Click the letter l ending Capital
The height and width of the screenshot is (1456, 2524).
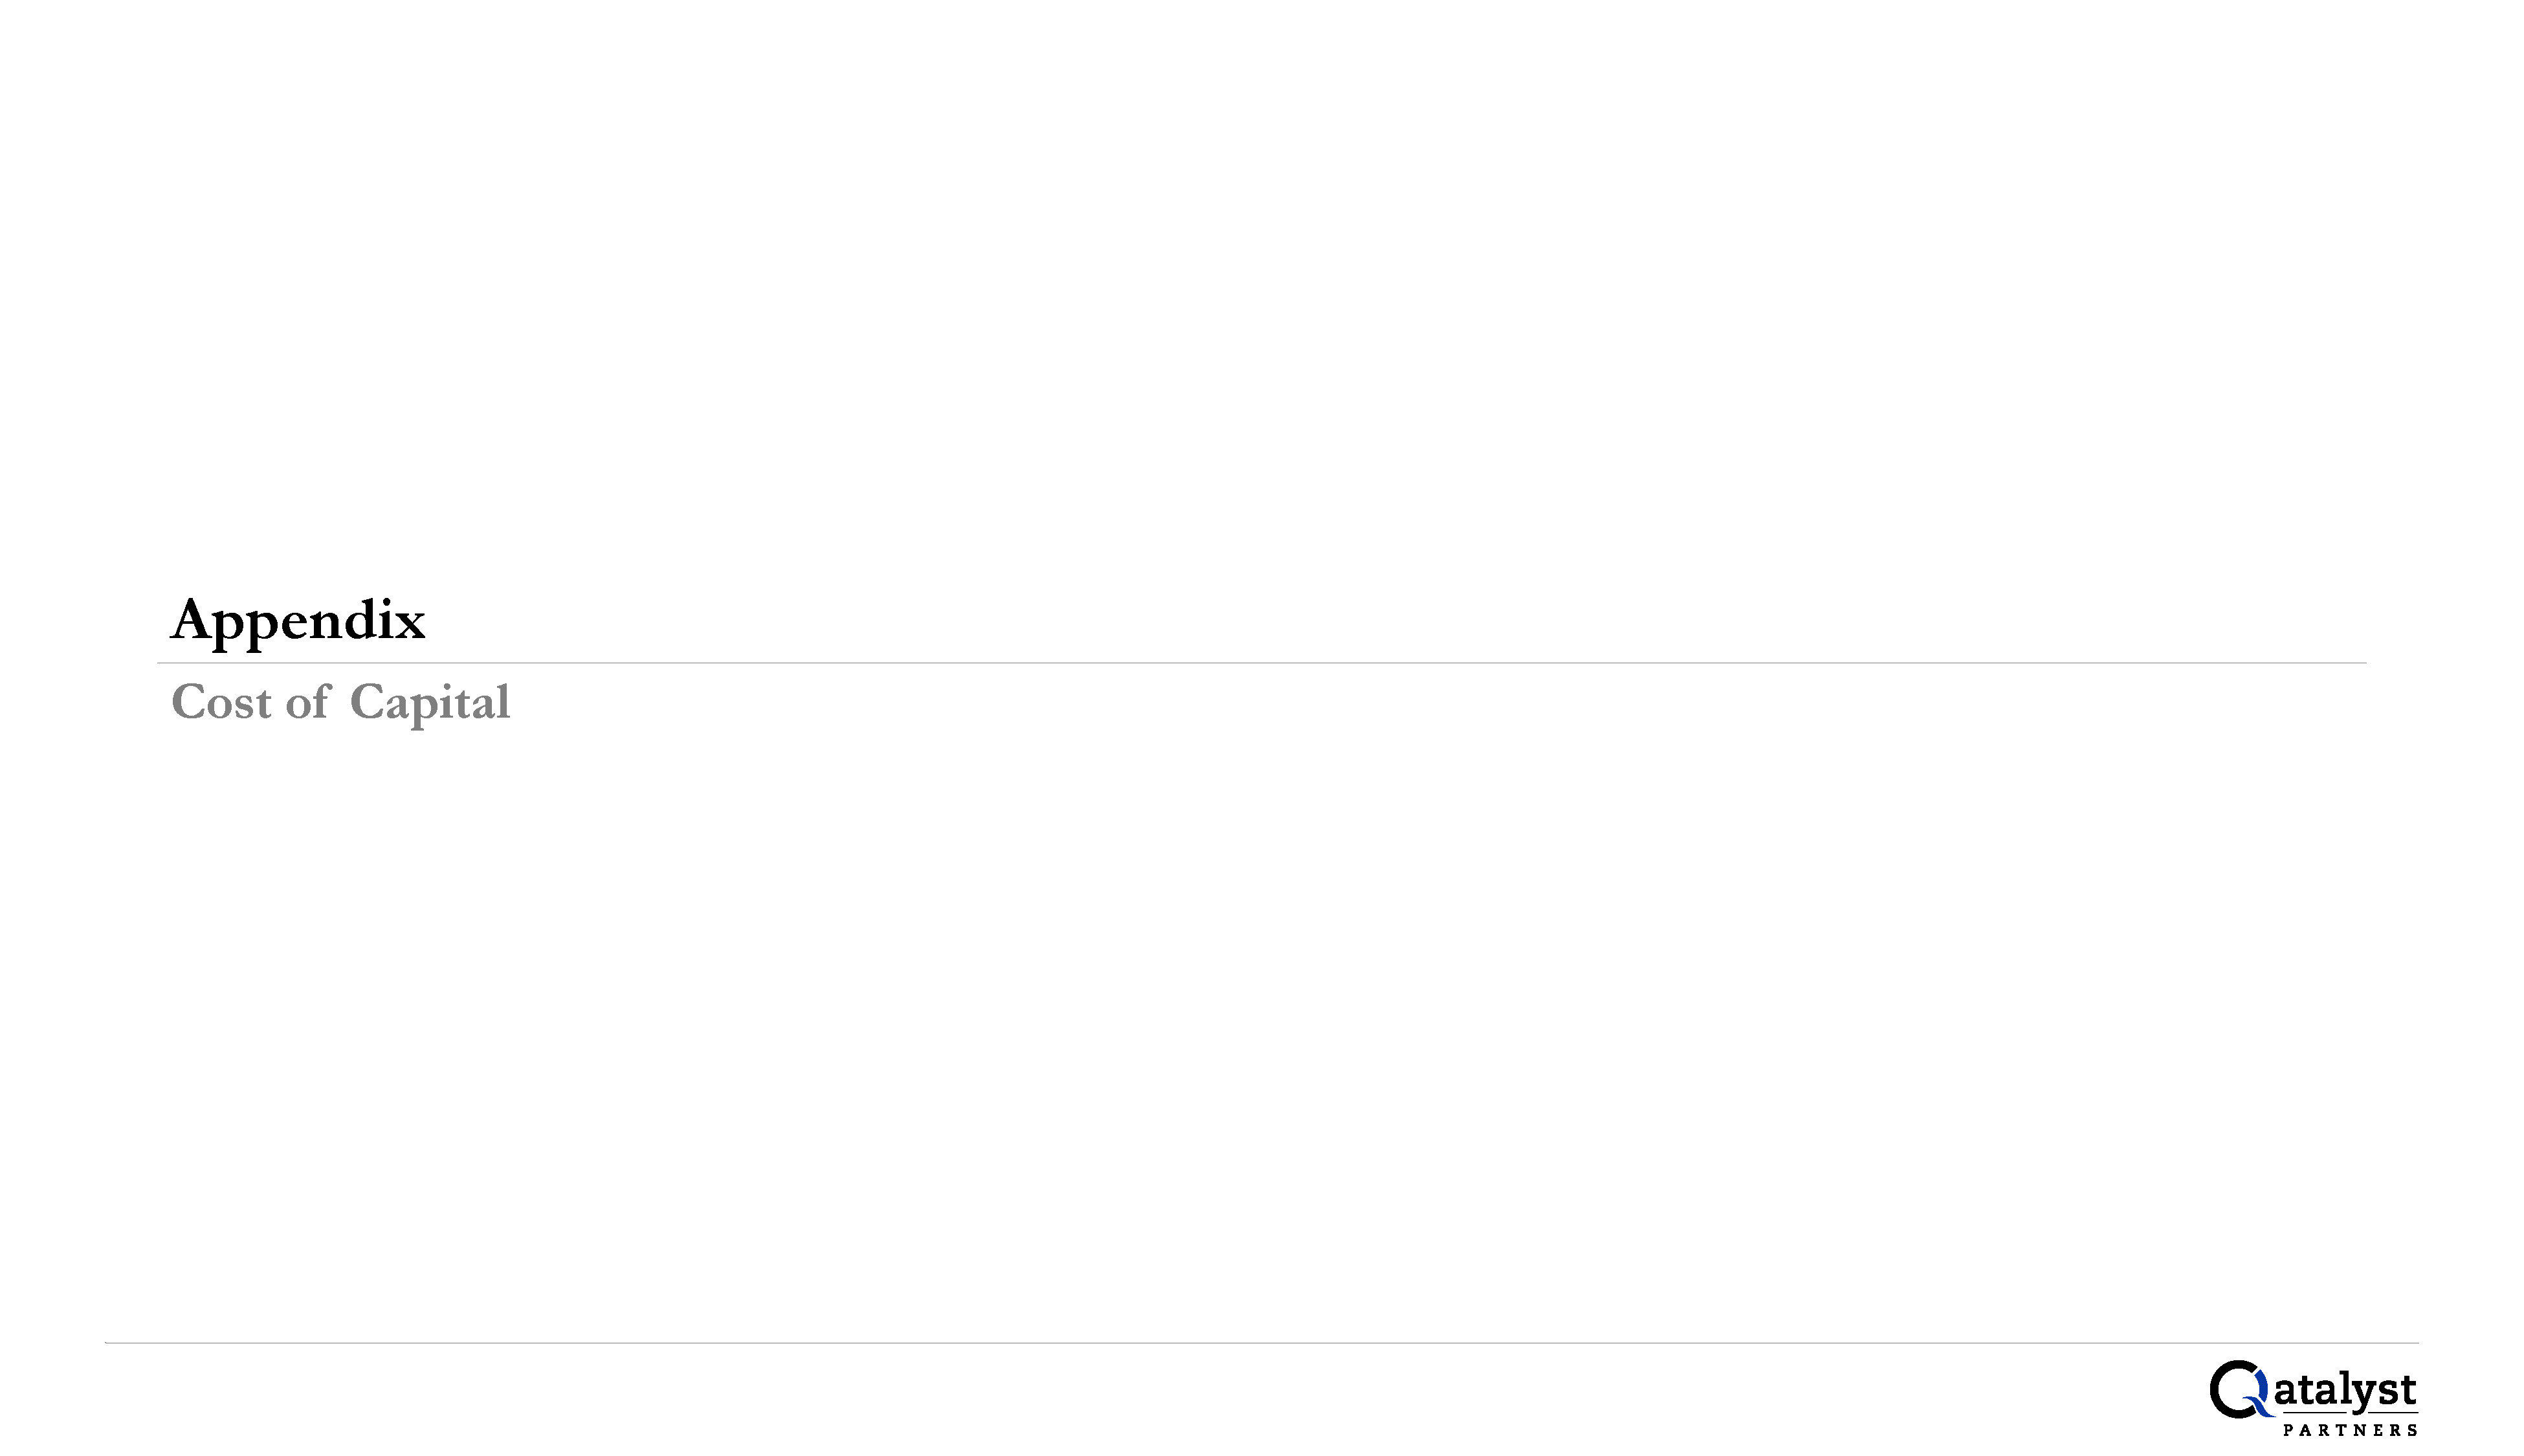pos(504,700)
